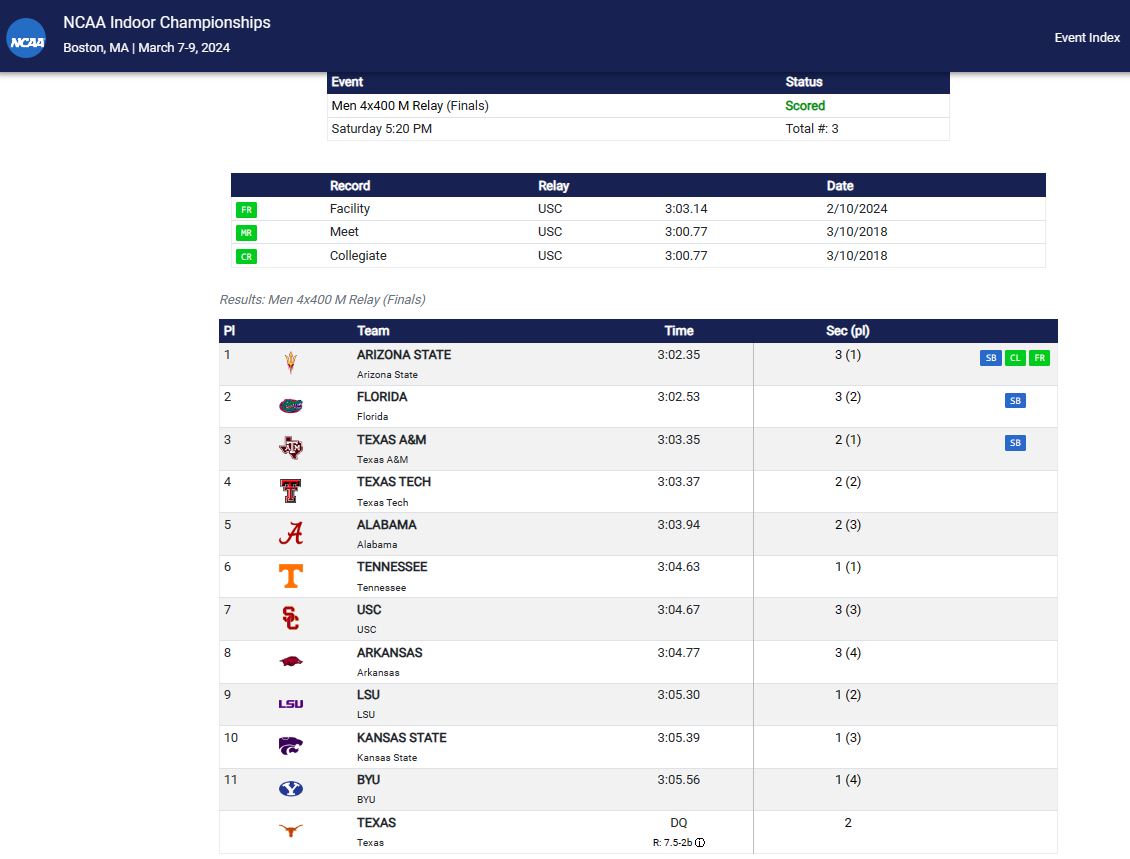Click the NCAA Indoor Championships title
This screenshot has height=859, width=1130.
click(x=166, y=22)
